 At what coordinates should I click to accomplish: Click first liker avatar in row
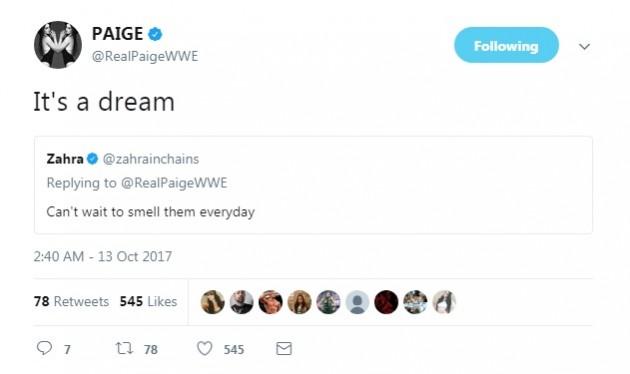click(213, 302)
